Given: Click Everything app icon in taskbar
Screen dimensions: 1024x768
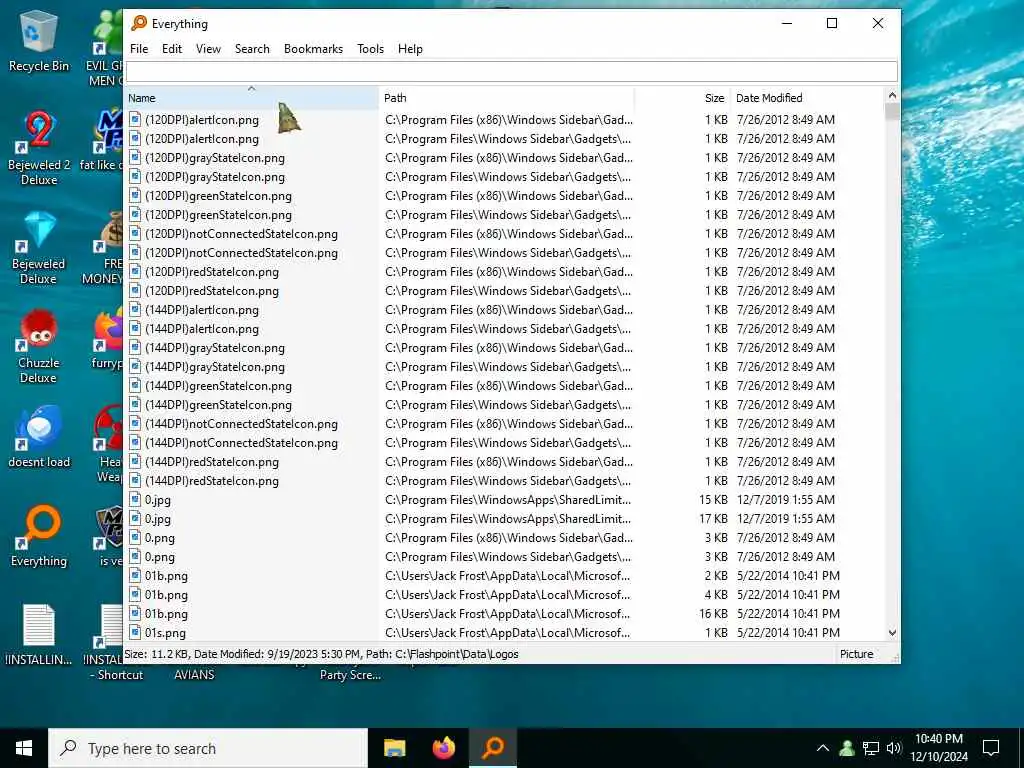Looking at the screenshot, I should click(493, 748).
